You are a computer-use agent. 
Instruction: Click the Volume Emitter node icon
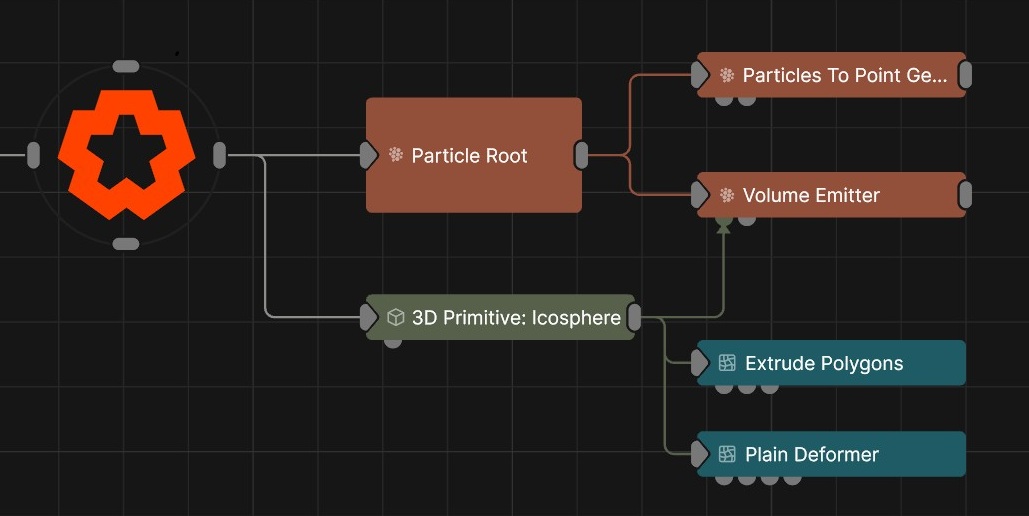click(x=727, y=195)
